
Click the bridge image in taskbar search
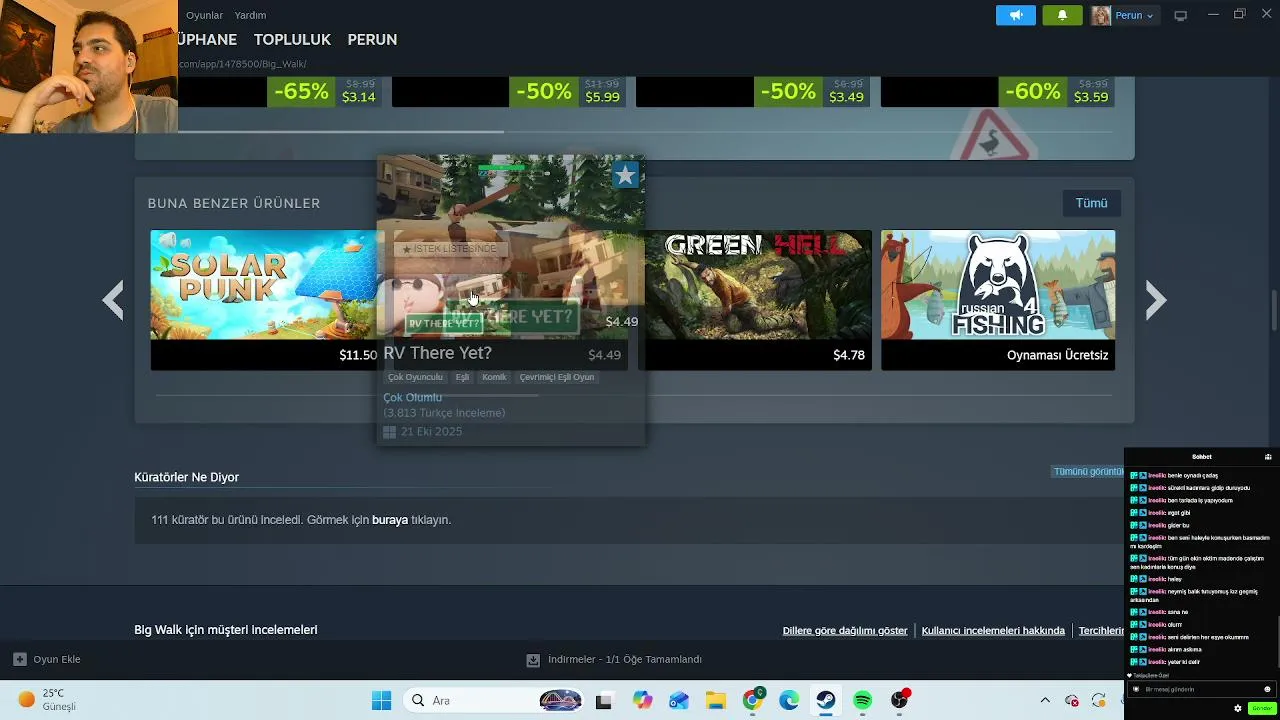(560, 700)
